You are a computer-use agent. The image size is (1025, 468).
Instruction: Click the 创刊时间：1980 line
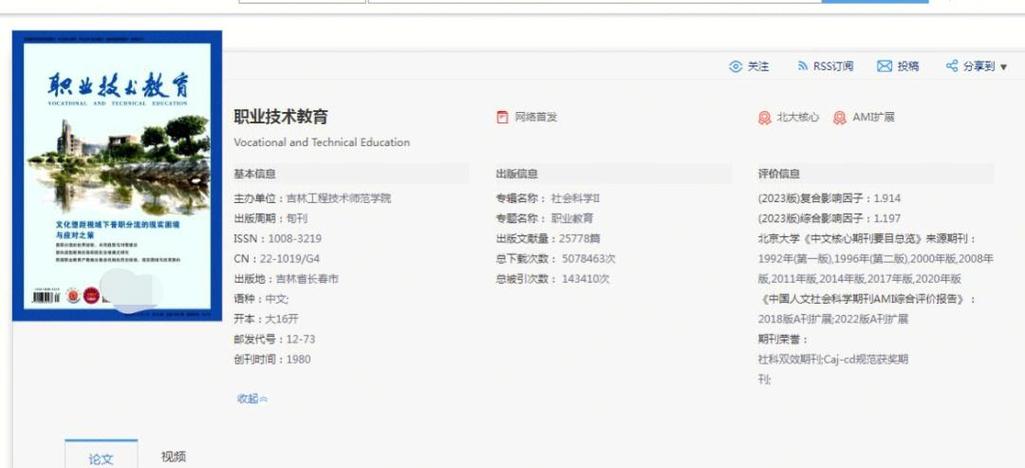(x=273, y=359)
